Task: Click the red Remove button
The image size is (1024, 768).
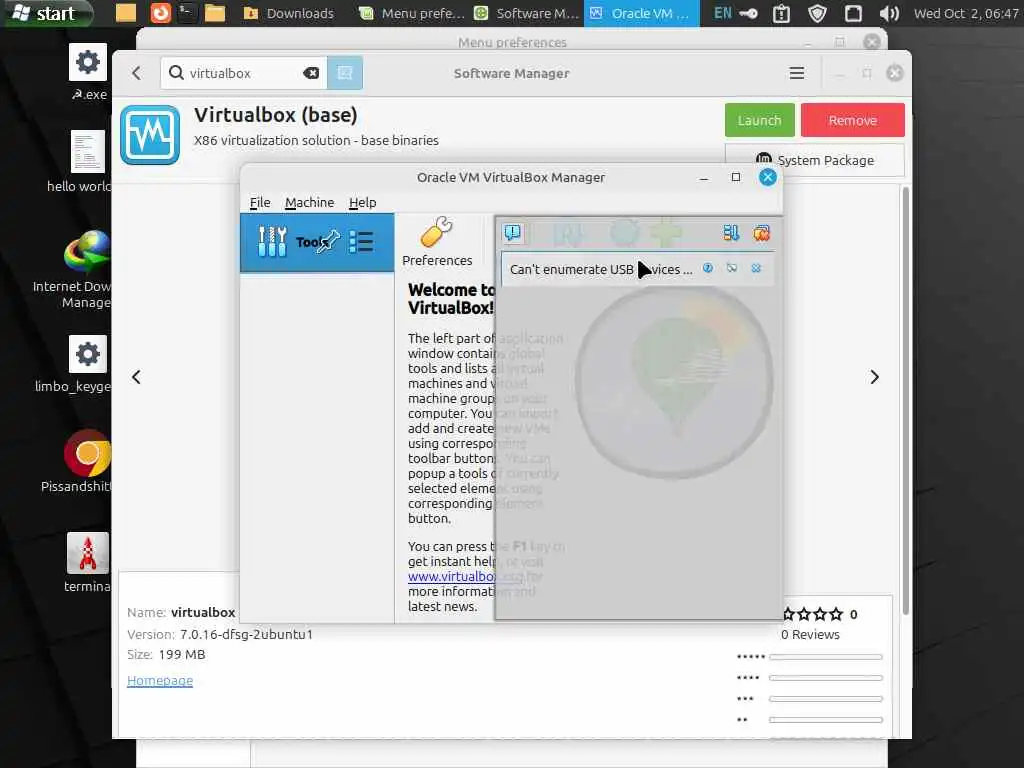Action: pyautogui.click(x=852, y=120)
